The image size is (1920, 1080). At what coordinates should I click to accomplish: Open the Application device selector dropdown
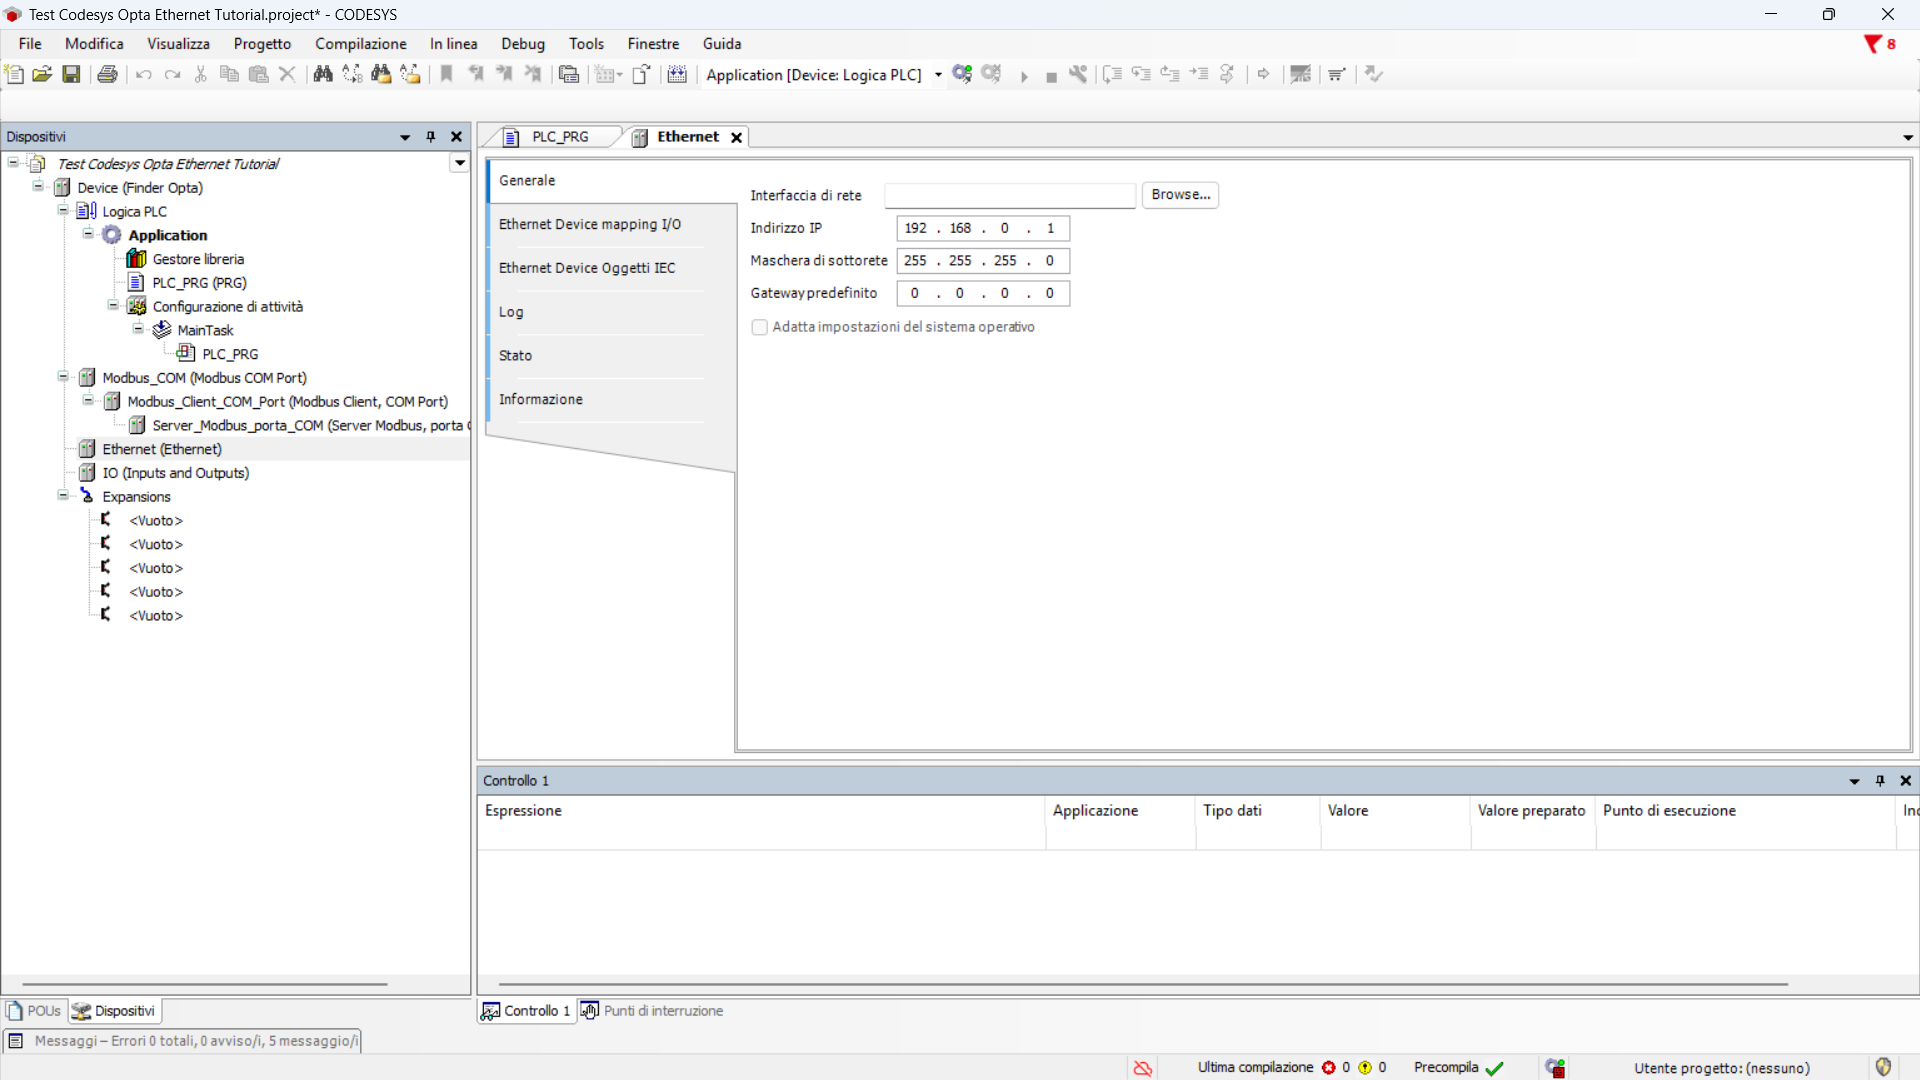pyautogui.click(x=938, y=75)
